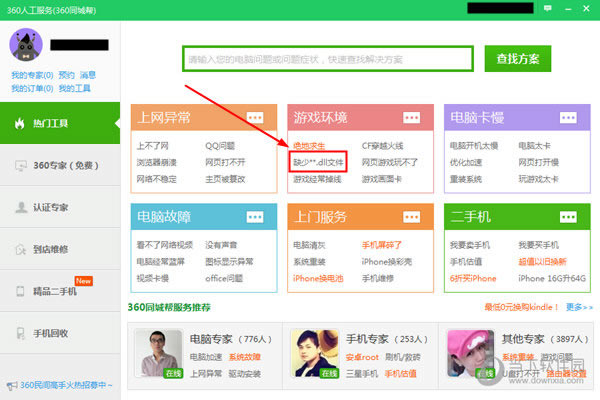
Task: Select 到店维修 sidebar tab
Action: click(60, 250)
